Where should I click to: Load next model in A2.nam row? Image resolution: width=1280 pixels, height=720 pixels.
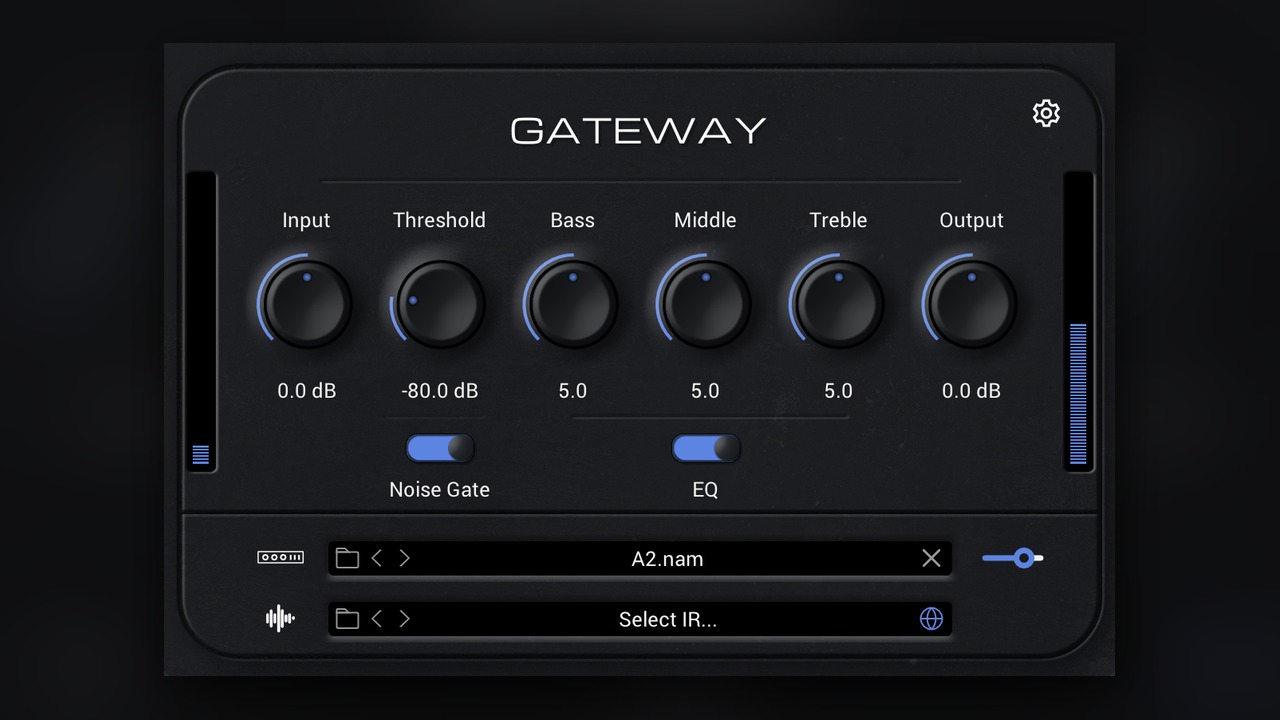point(404,558)
